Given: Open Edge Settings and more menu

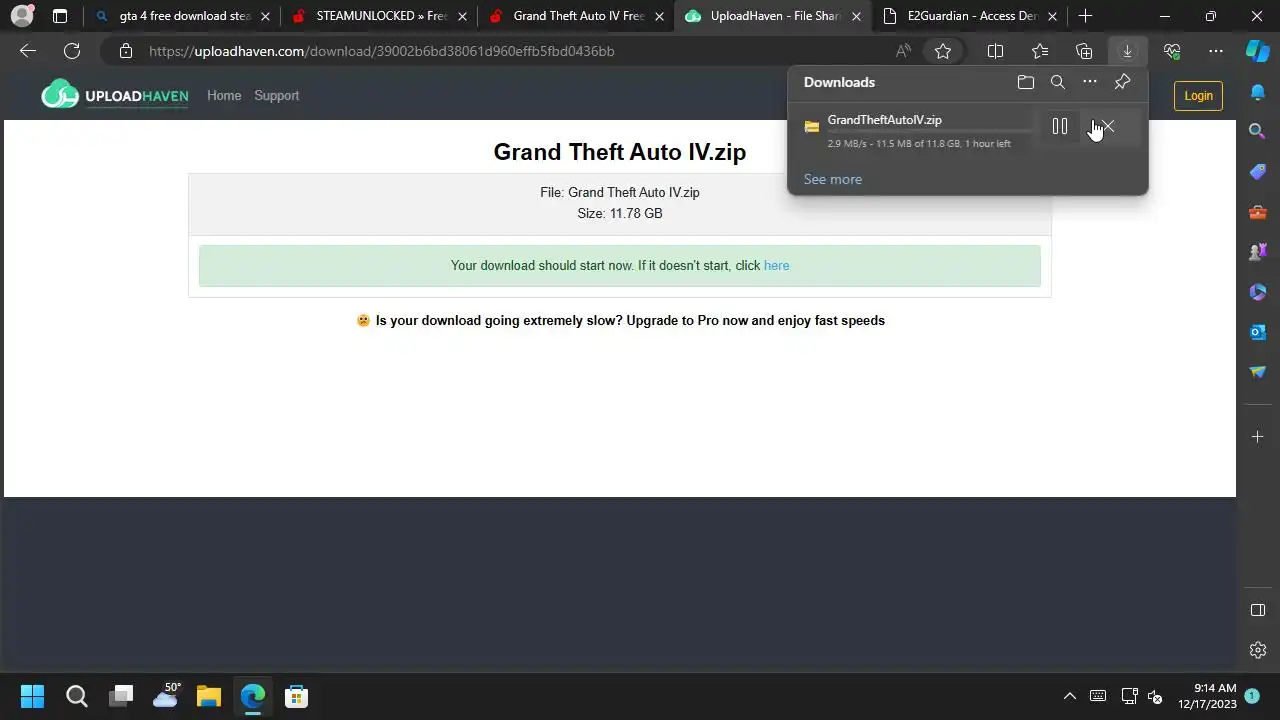Looking at the screenshot, I should point(1216,51).
